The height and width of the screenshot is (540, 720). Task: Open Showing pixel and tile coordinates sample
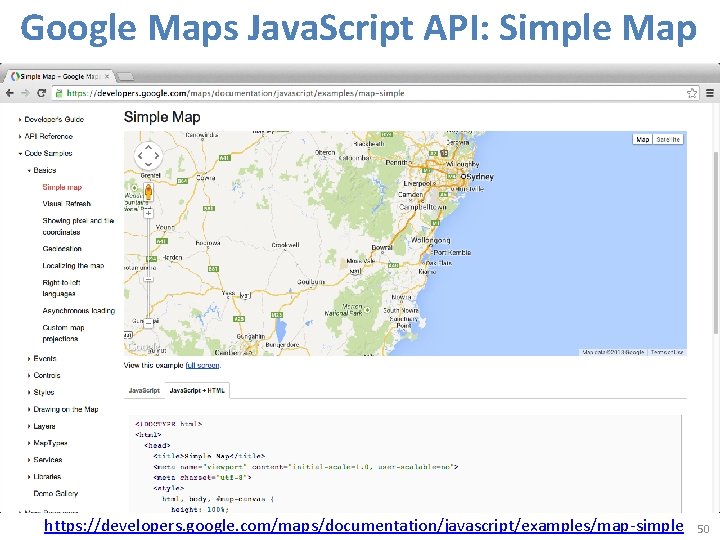point(78,226)
